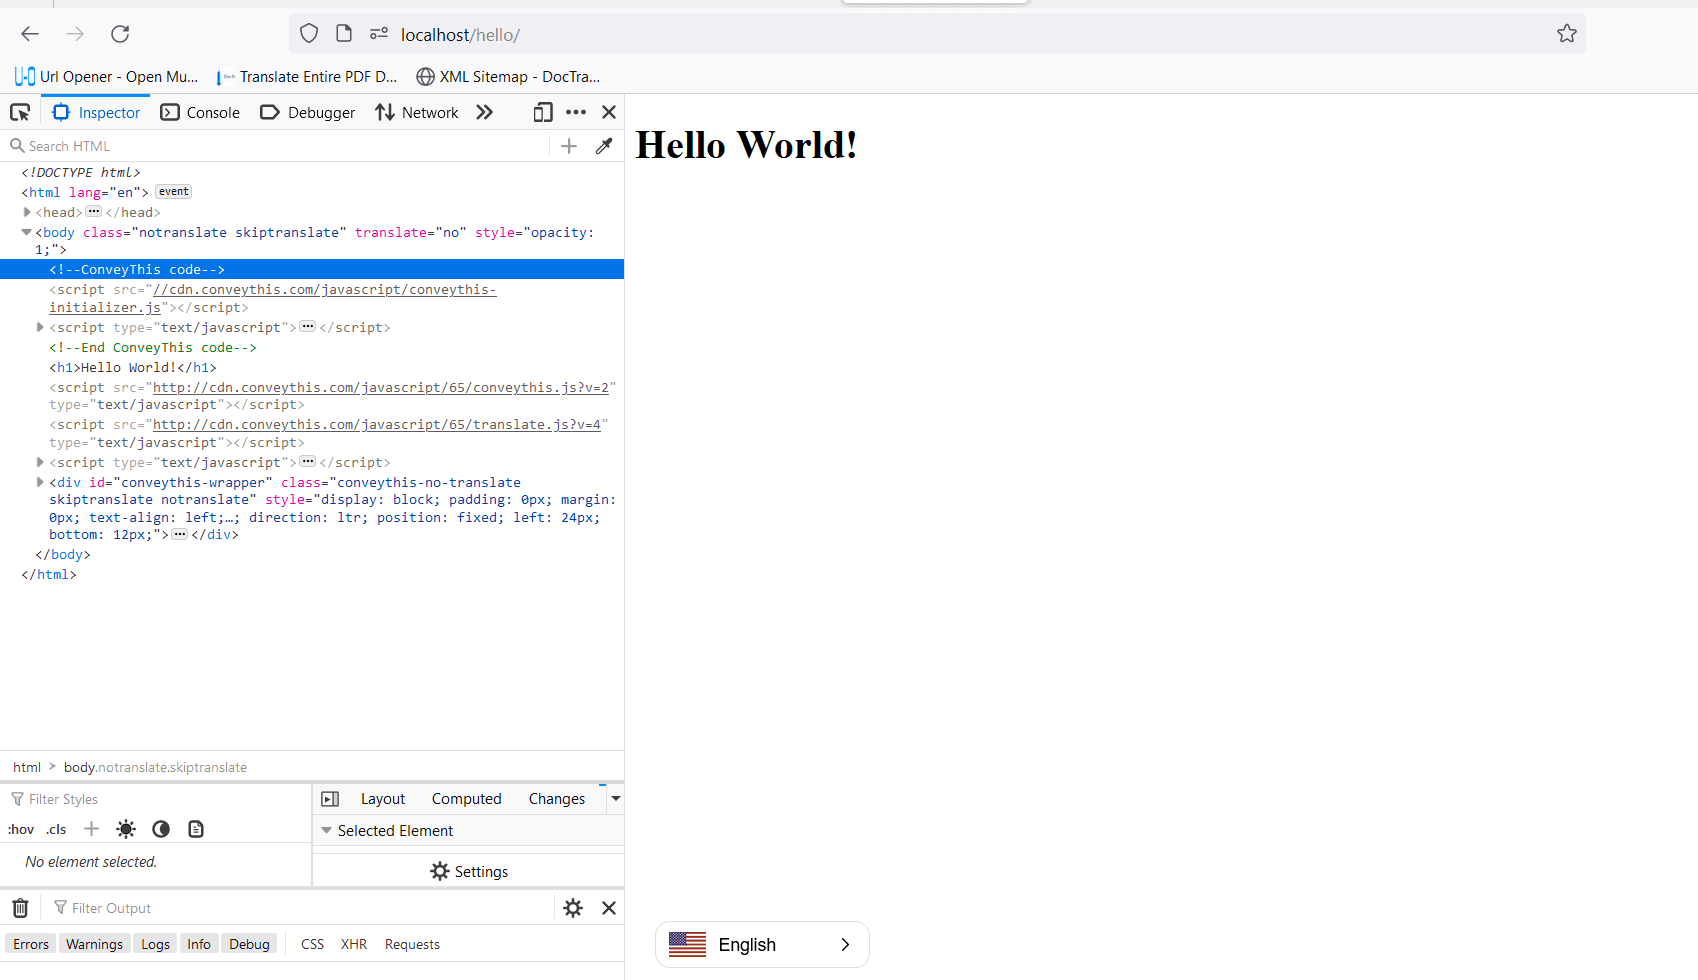Open translate.js?v=4 script link
Screen dimensions: 1698x980
(x=377, y=424)
